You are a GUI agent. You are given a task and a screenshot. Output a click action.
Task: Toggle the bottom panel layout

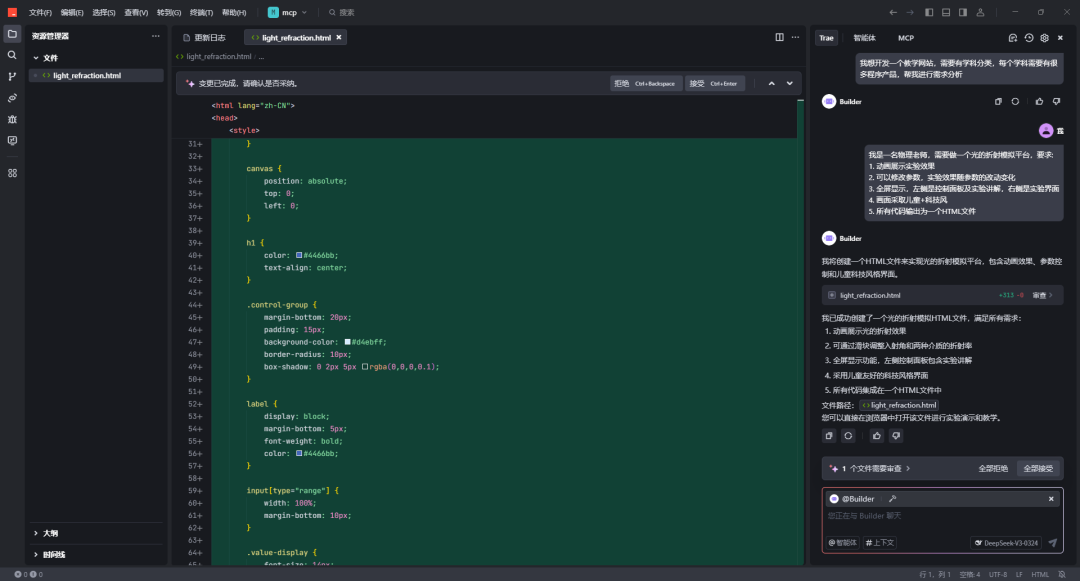click(945, 12)
